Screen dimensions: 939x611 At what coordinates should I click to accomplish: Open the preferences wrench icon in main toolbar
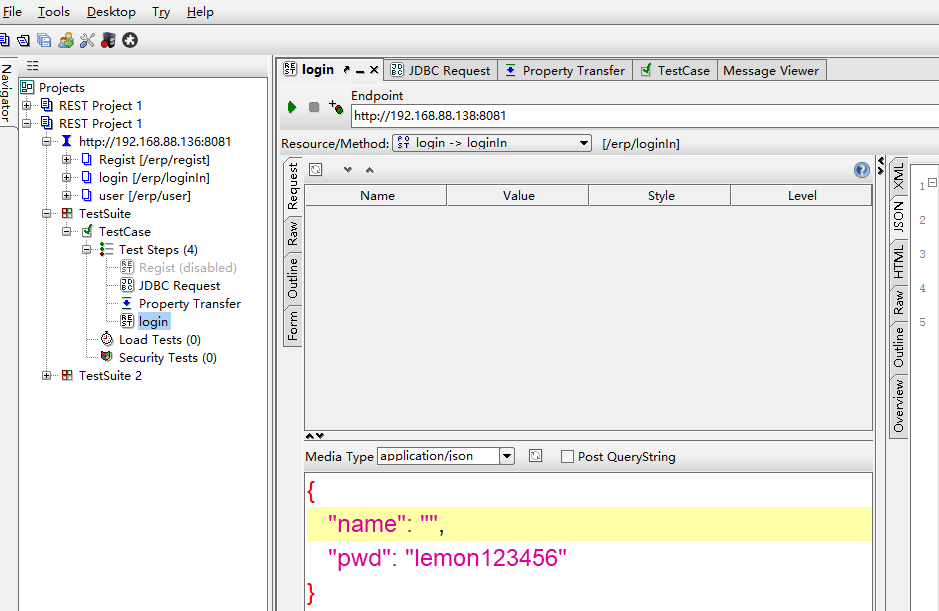[87, 40]
